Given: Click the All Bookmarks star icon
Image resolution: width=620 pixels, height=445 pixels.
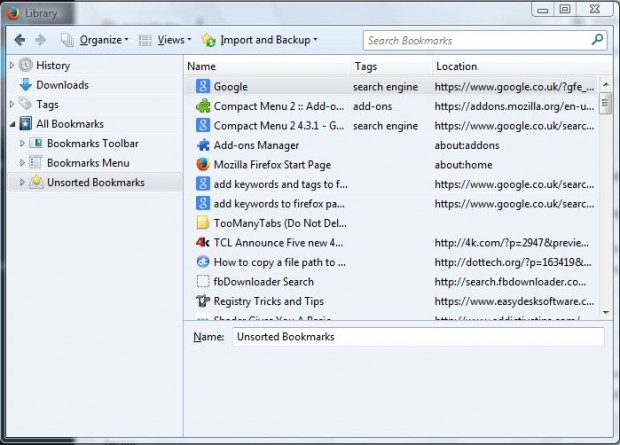Looking at the screenshot, I should pyautogui.click(x=26, y=123).
